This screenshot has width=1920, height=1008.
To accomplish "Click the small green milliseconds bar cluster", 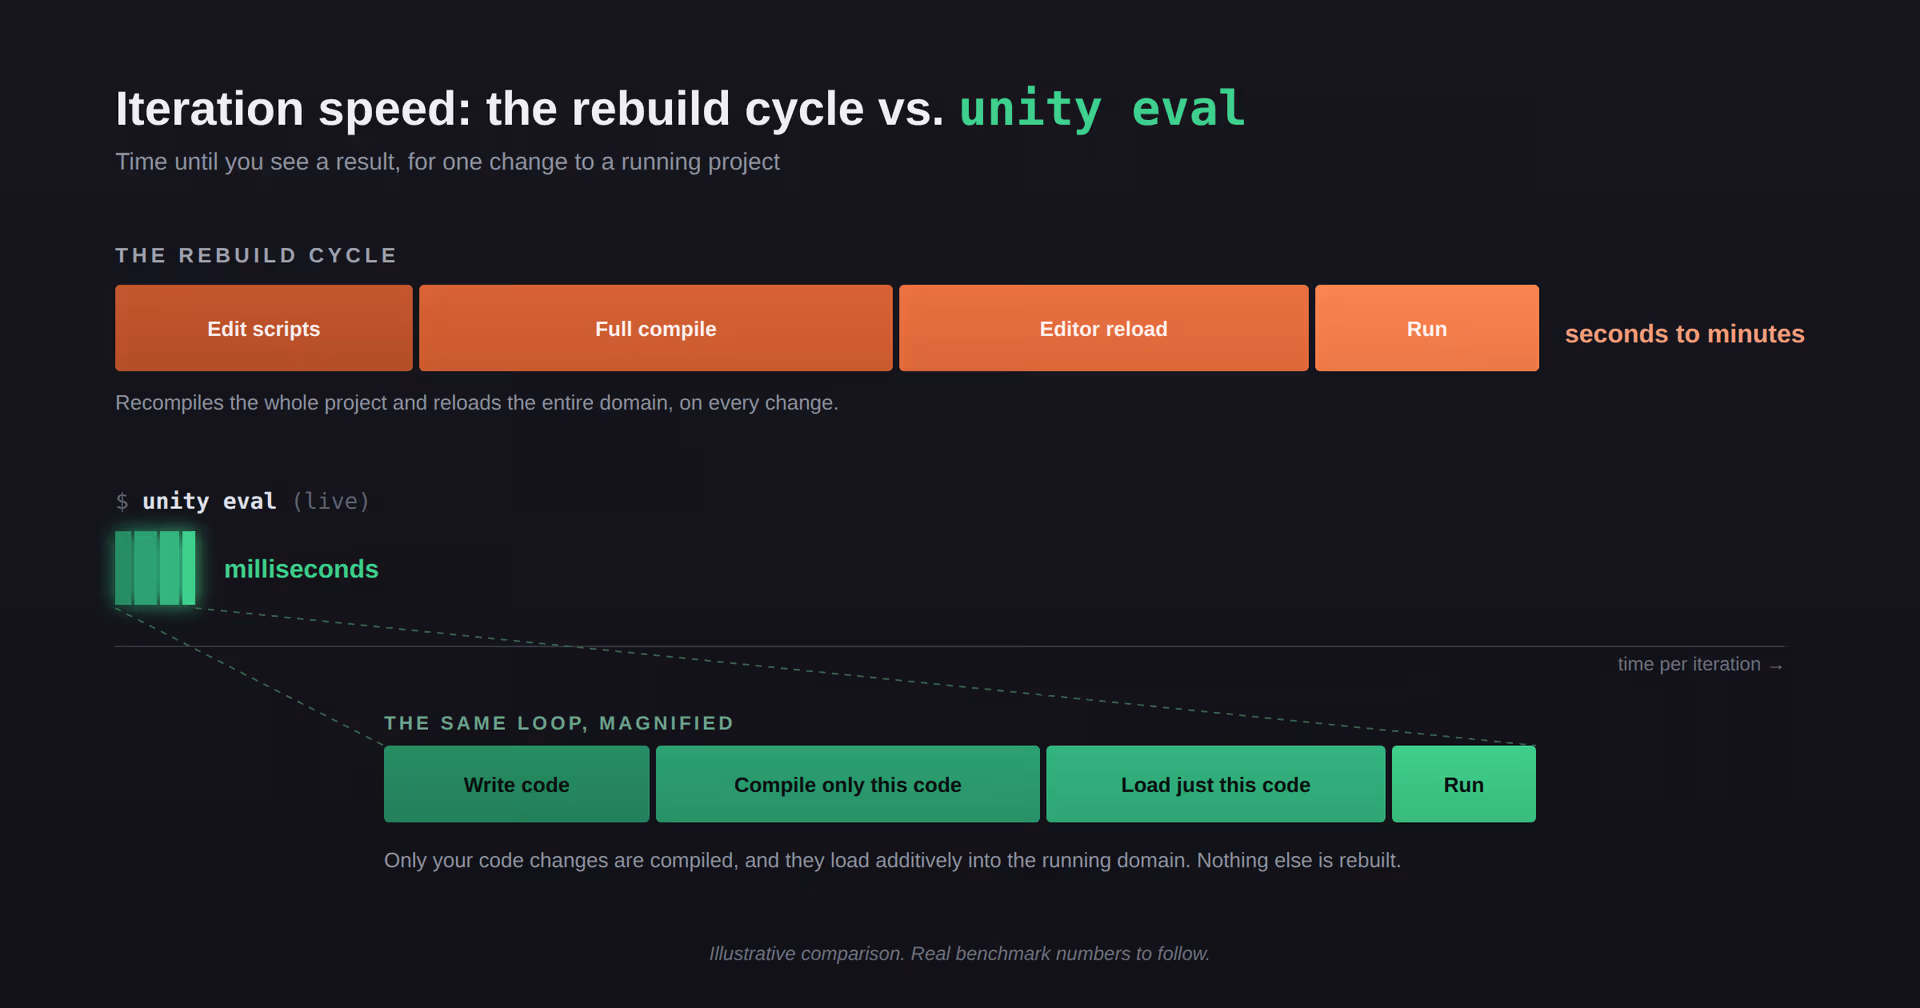I will (155, 568).
